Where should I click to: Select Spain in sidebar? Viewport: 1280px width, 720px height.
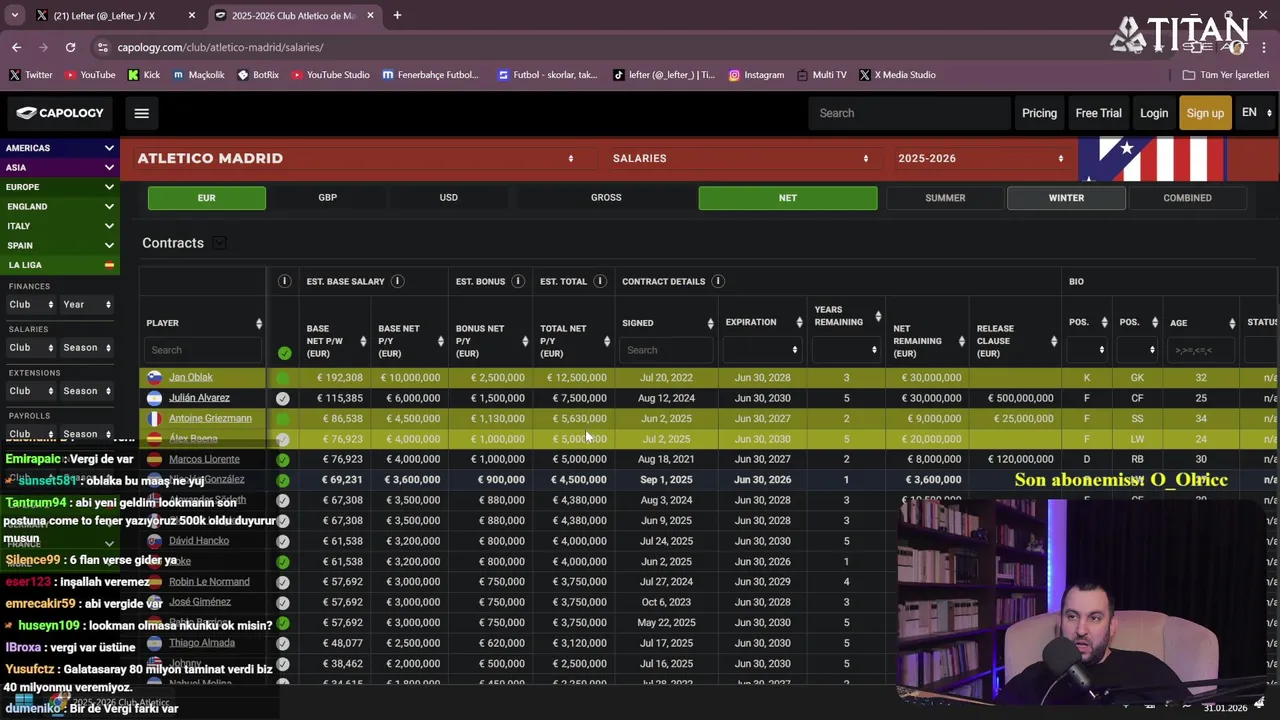(x=59, y=246)
